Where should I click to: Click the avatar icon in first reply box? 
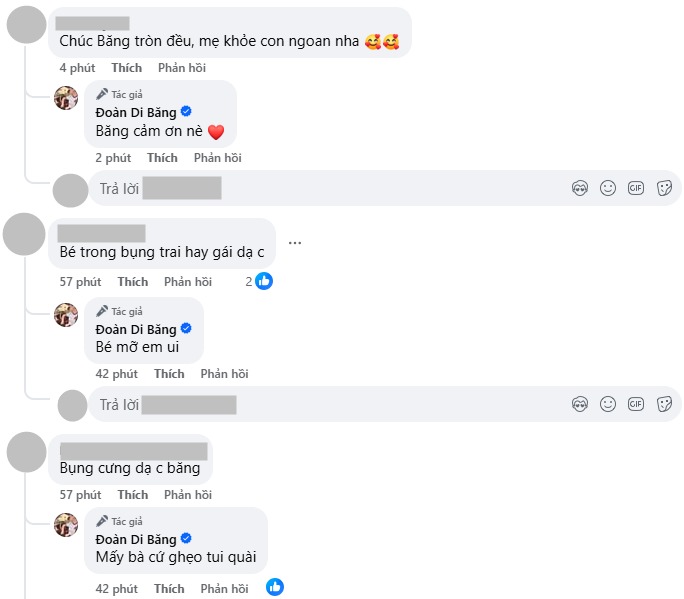pyautogui.click(x=70, y=189)
